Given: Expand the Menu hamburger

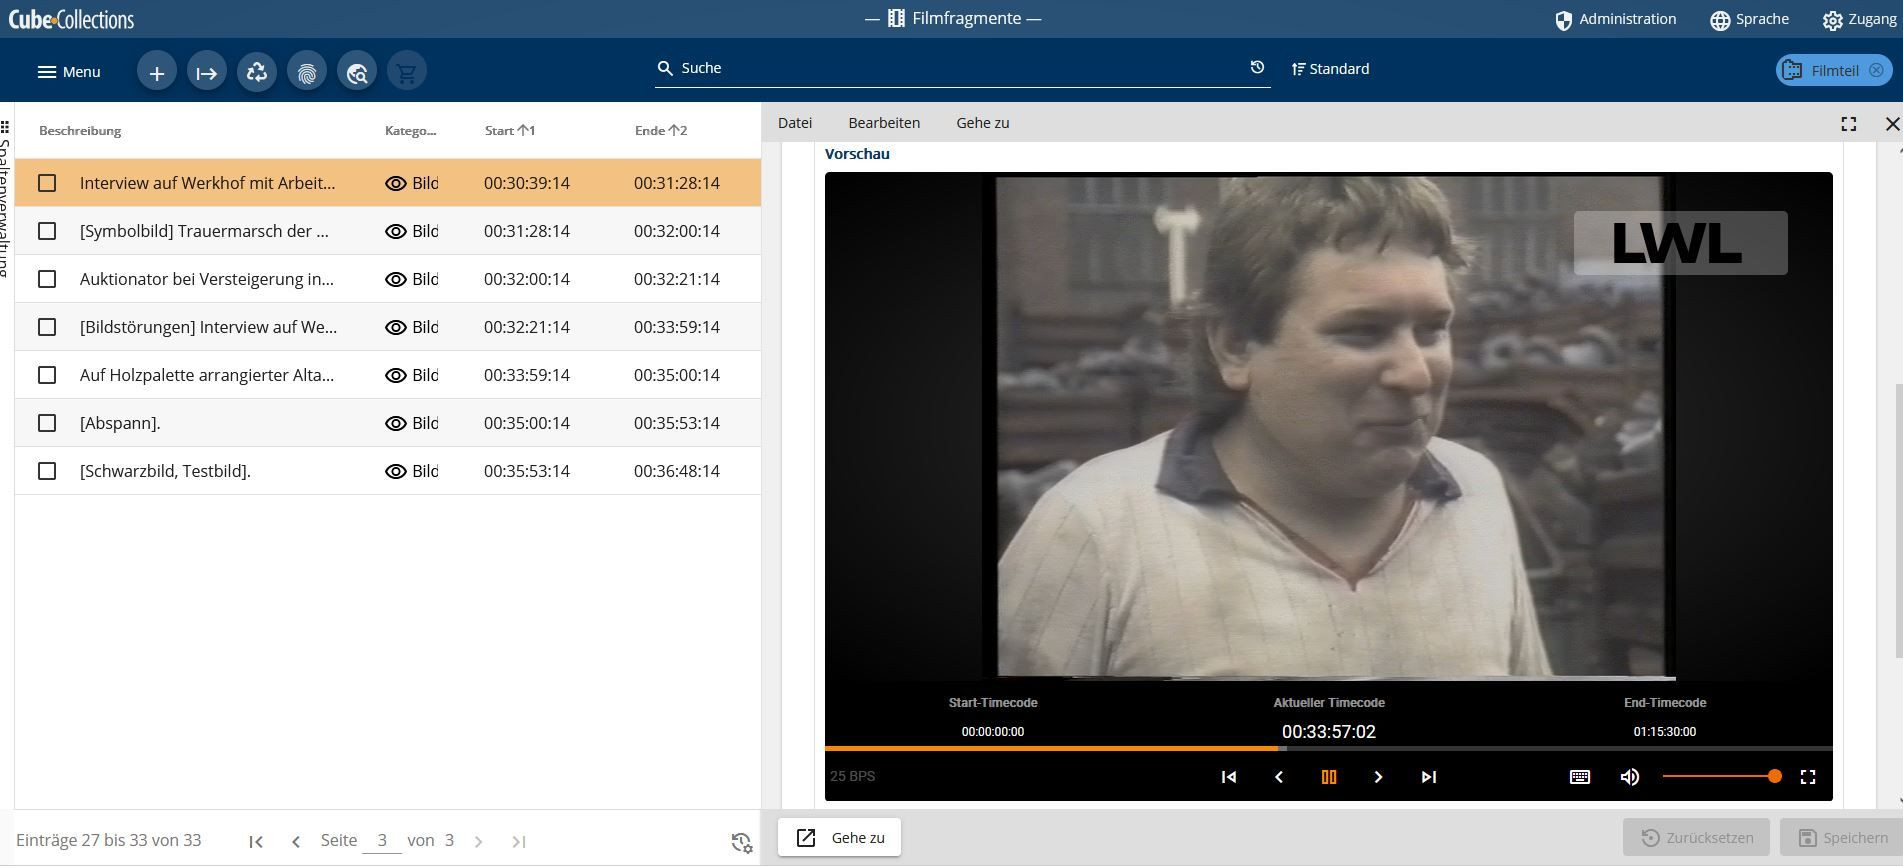Looking at the screenshot, I should click(x=69, y=72).
